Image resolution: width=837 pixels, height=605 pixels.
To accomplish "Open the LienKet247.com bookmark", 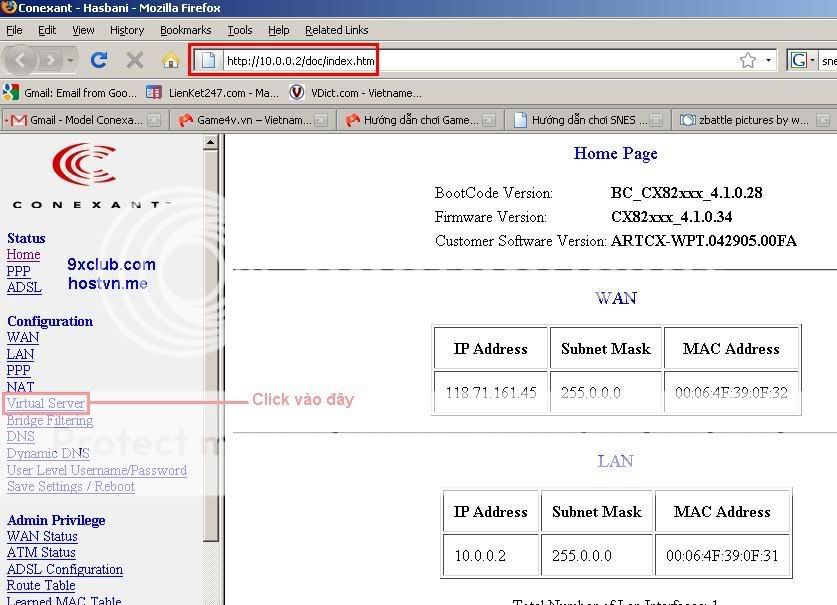I will (212, 93).
